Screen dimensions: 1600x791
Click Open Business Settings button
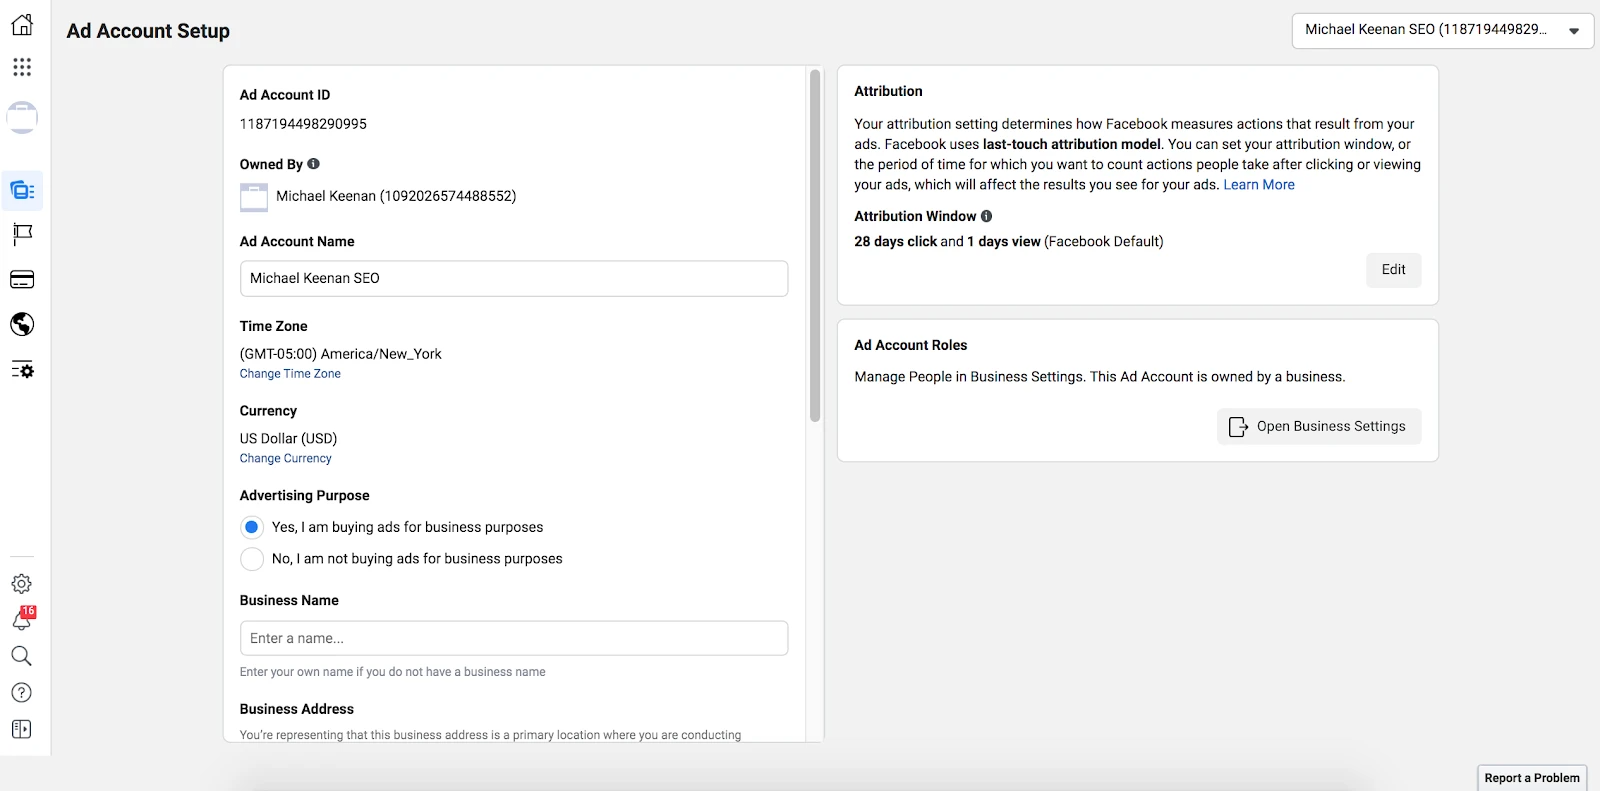point(1318,427)
